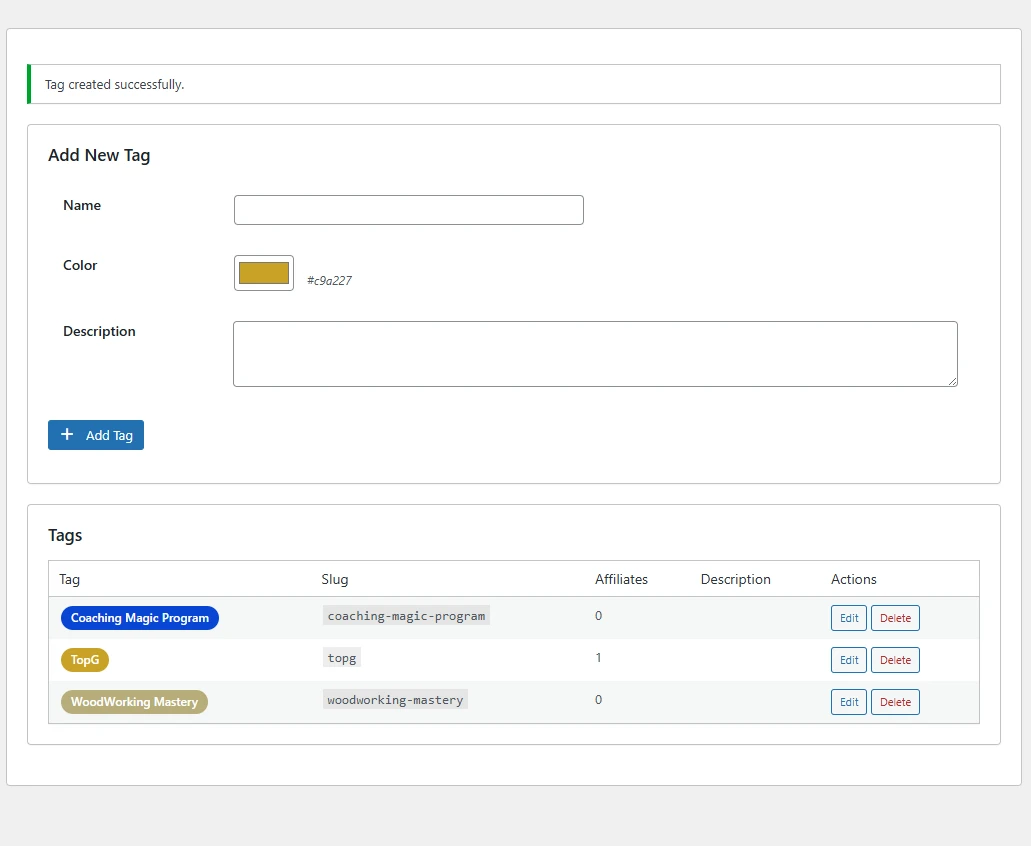
Task: Click the hex value #c9a227
Action: coord(331,280)
